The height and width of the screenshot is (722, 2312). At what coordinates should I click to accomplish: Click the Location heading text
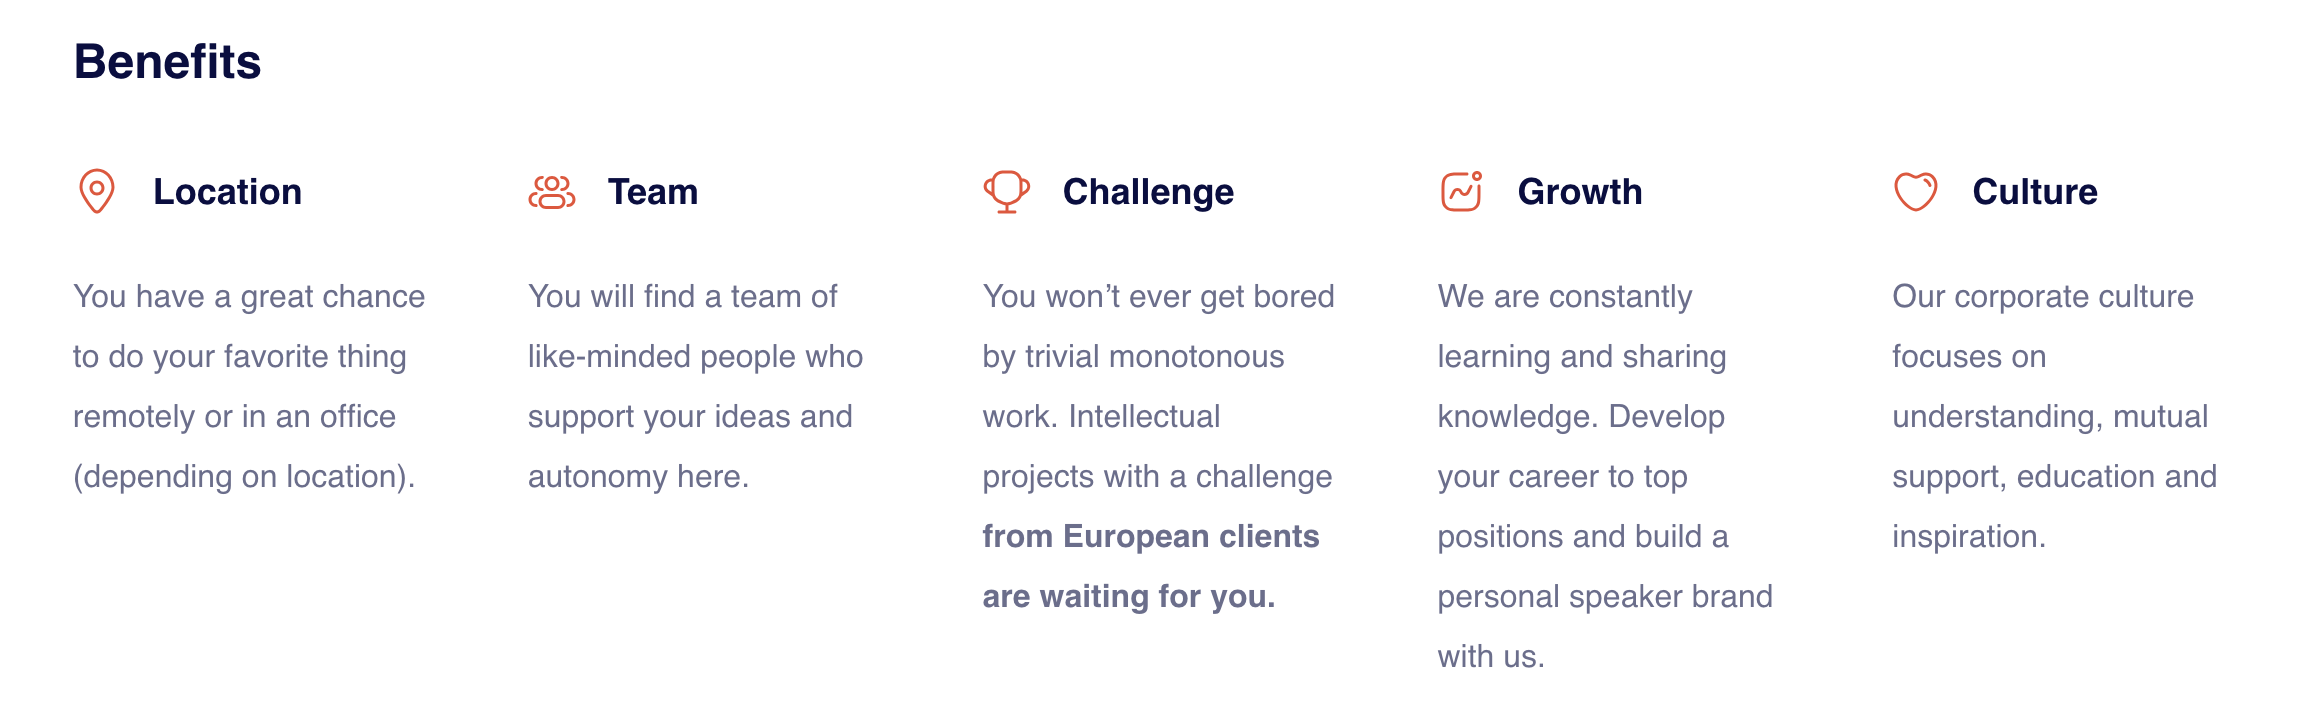point(228,192)
